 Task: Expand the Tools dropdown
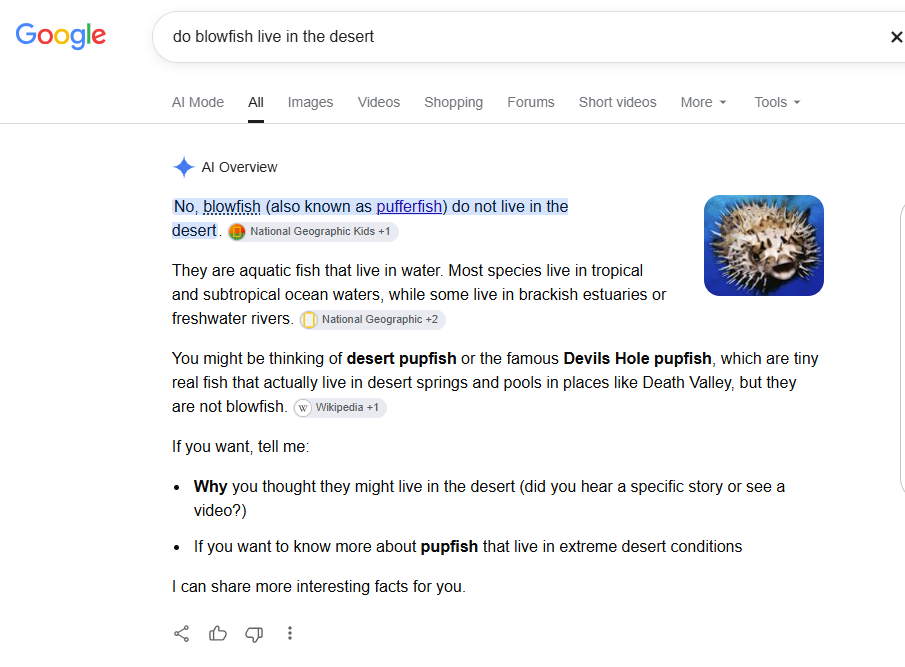[777, 102]
